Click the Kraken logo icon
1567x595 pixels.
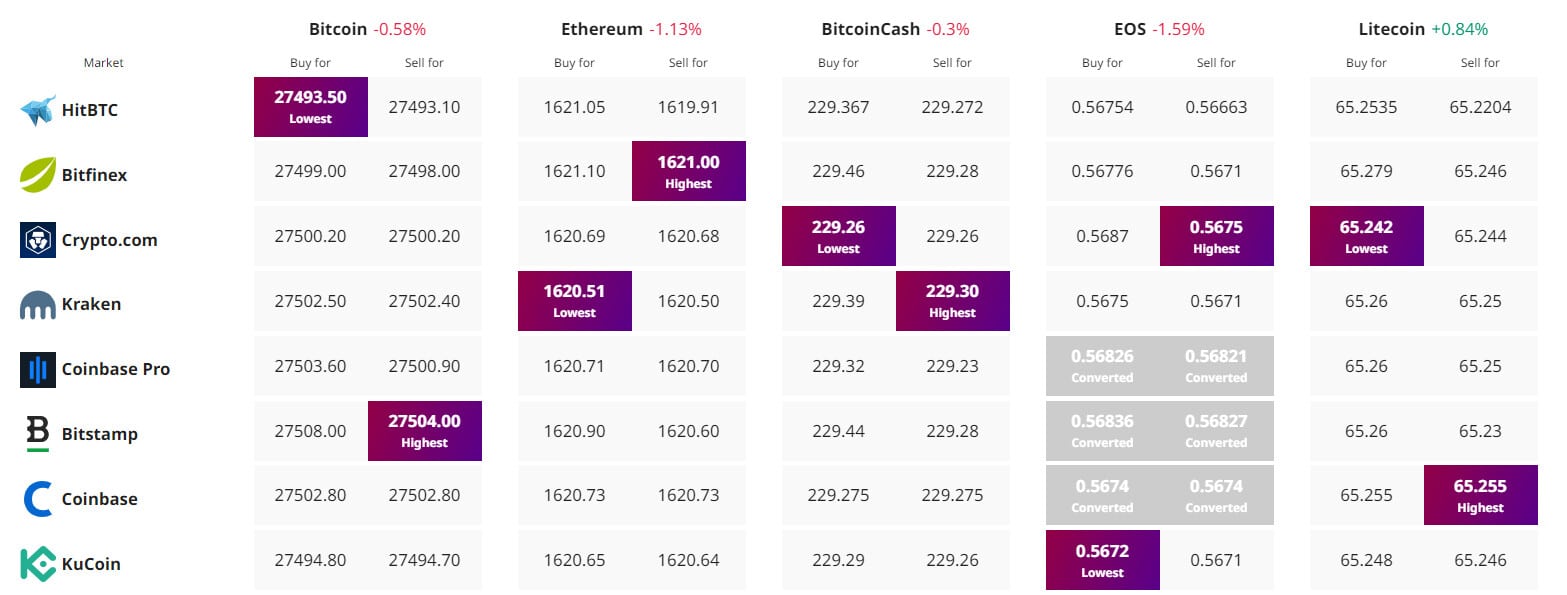38,305
